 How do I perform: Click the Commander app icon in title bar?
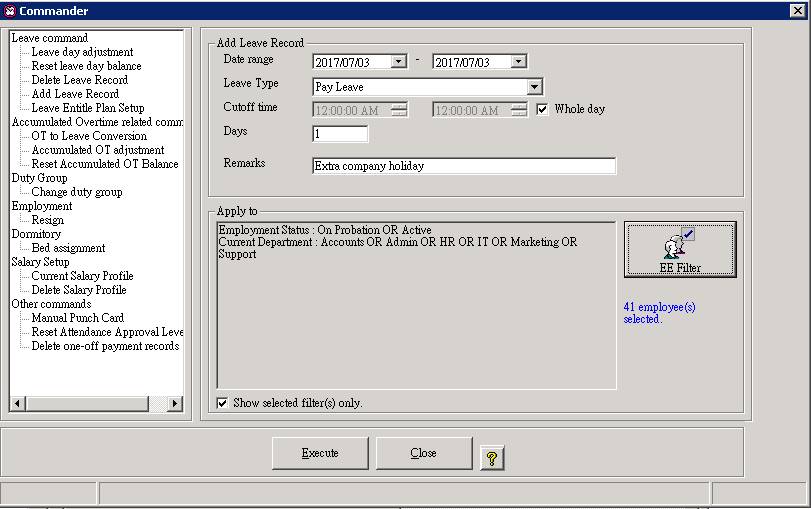[9, 10]
